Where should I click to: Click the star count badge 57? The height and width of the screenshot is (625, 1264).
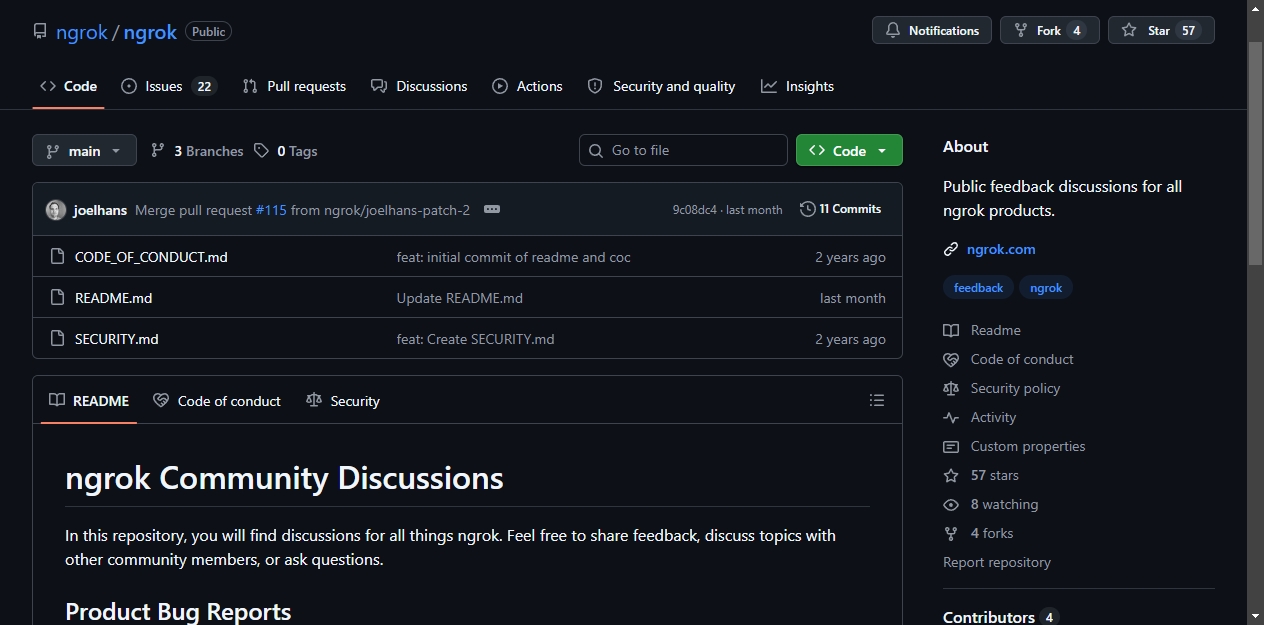pyautogui.click(x=1188, y=30)
